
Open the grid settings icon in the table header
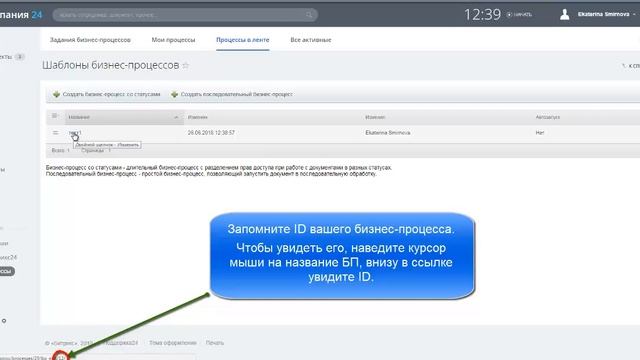[54, 116]
